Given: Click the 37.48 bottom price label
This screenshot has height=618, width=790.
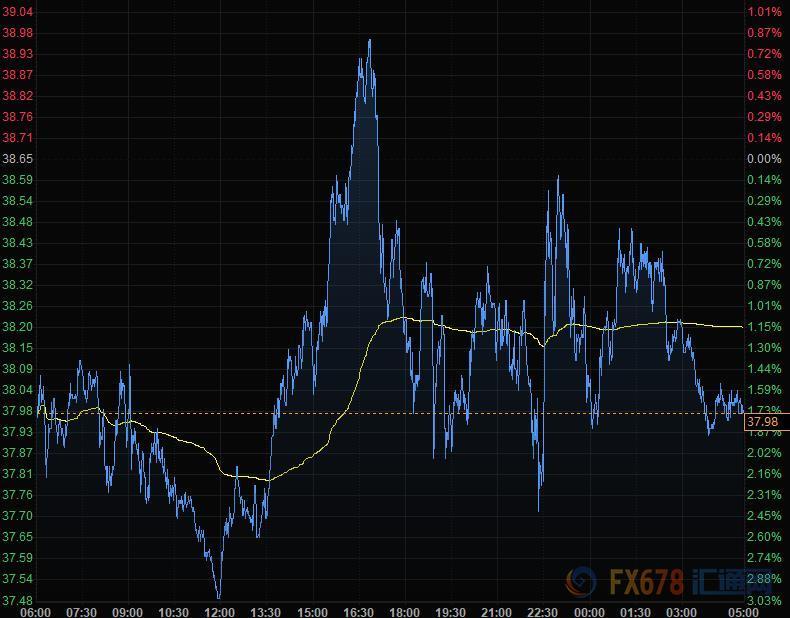Looking at the screenshot, I should [18, 600].
